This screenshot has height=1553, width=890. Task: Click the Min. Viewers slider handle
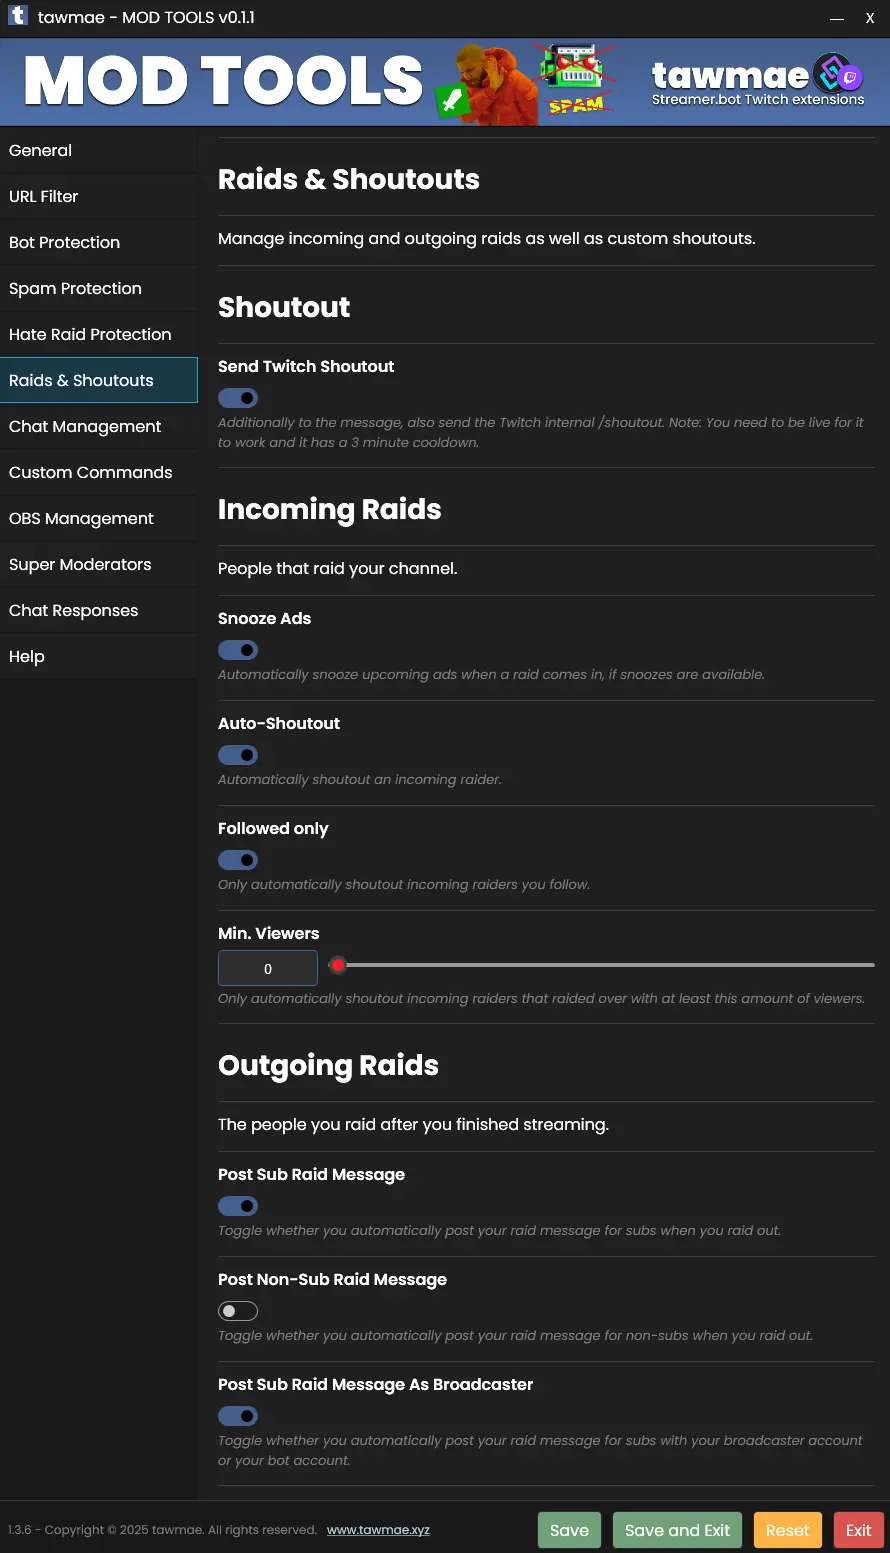pyautogui.click(x=338, y=965)
